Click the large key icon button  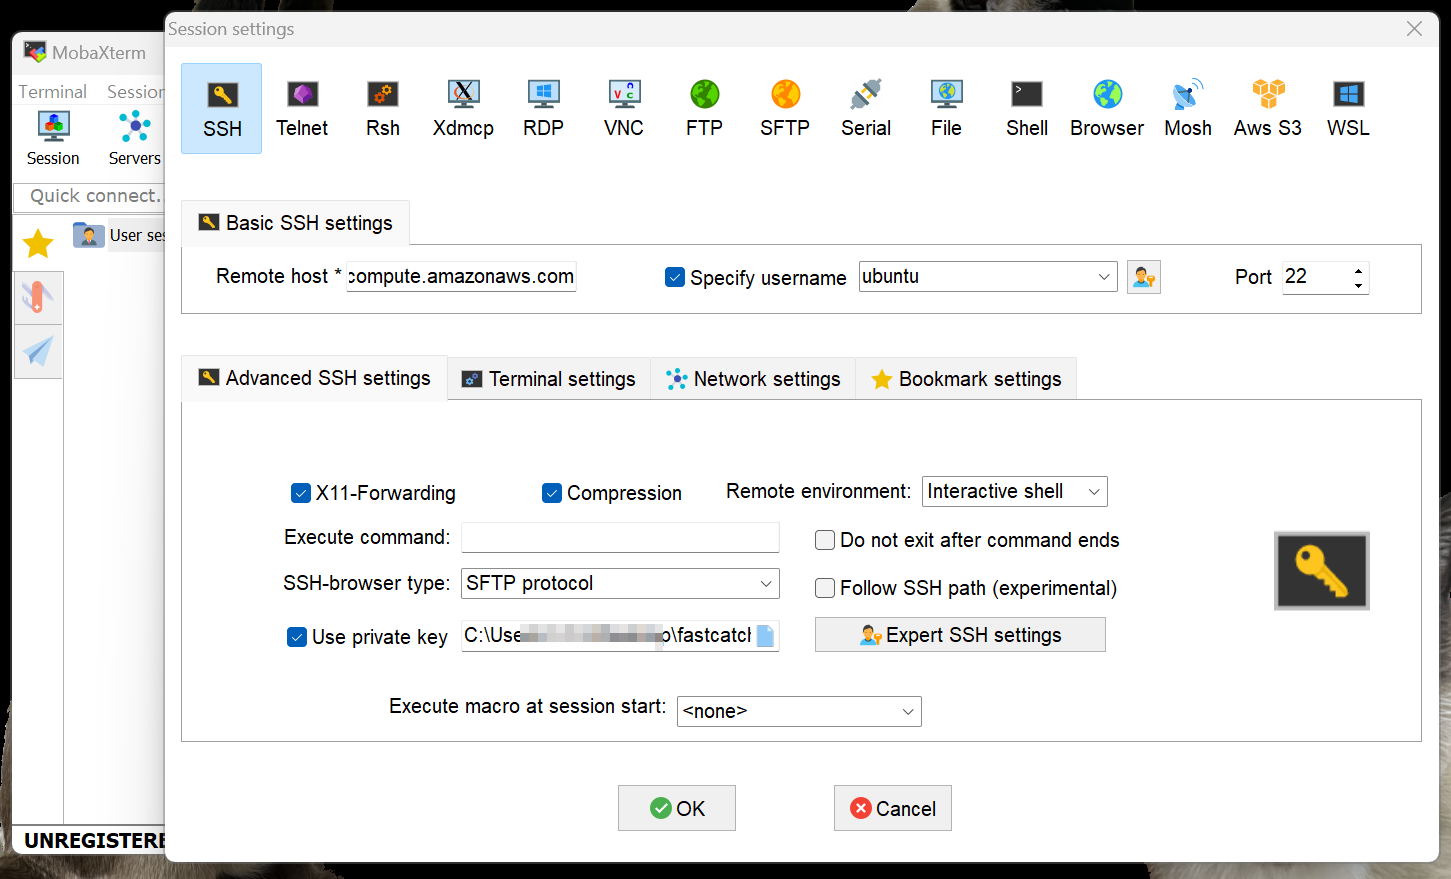(x=1322, y=571)
